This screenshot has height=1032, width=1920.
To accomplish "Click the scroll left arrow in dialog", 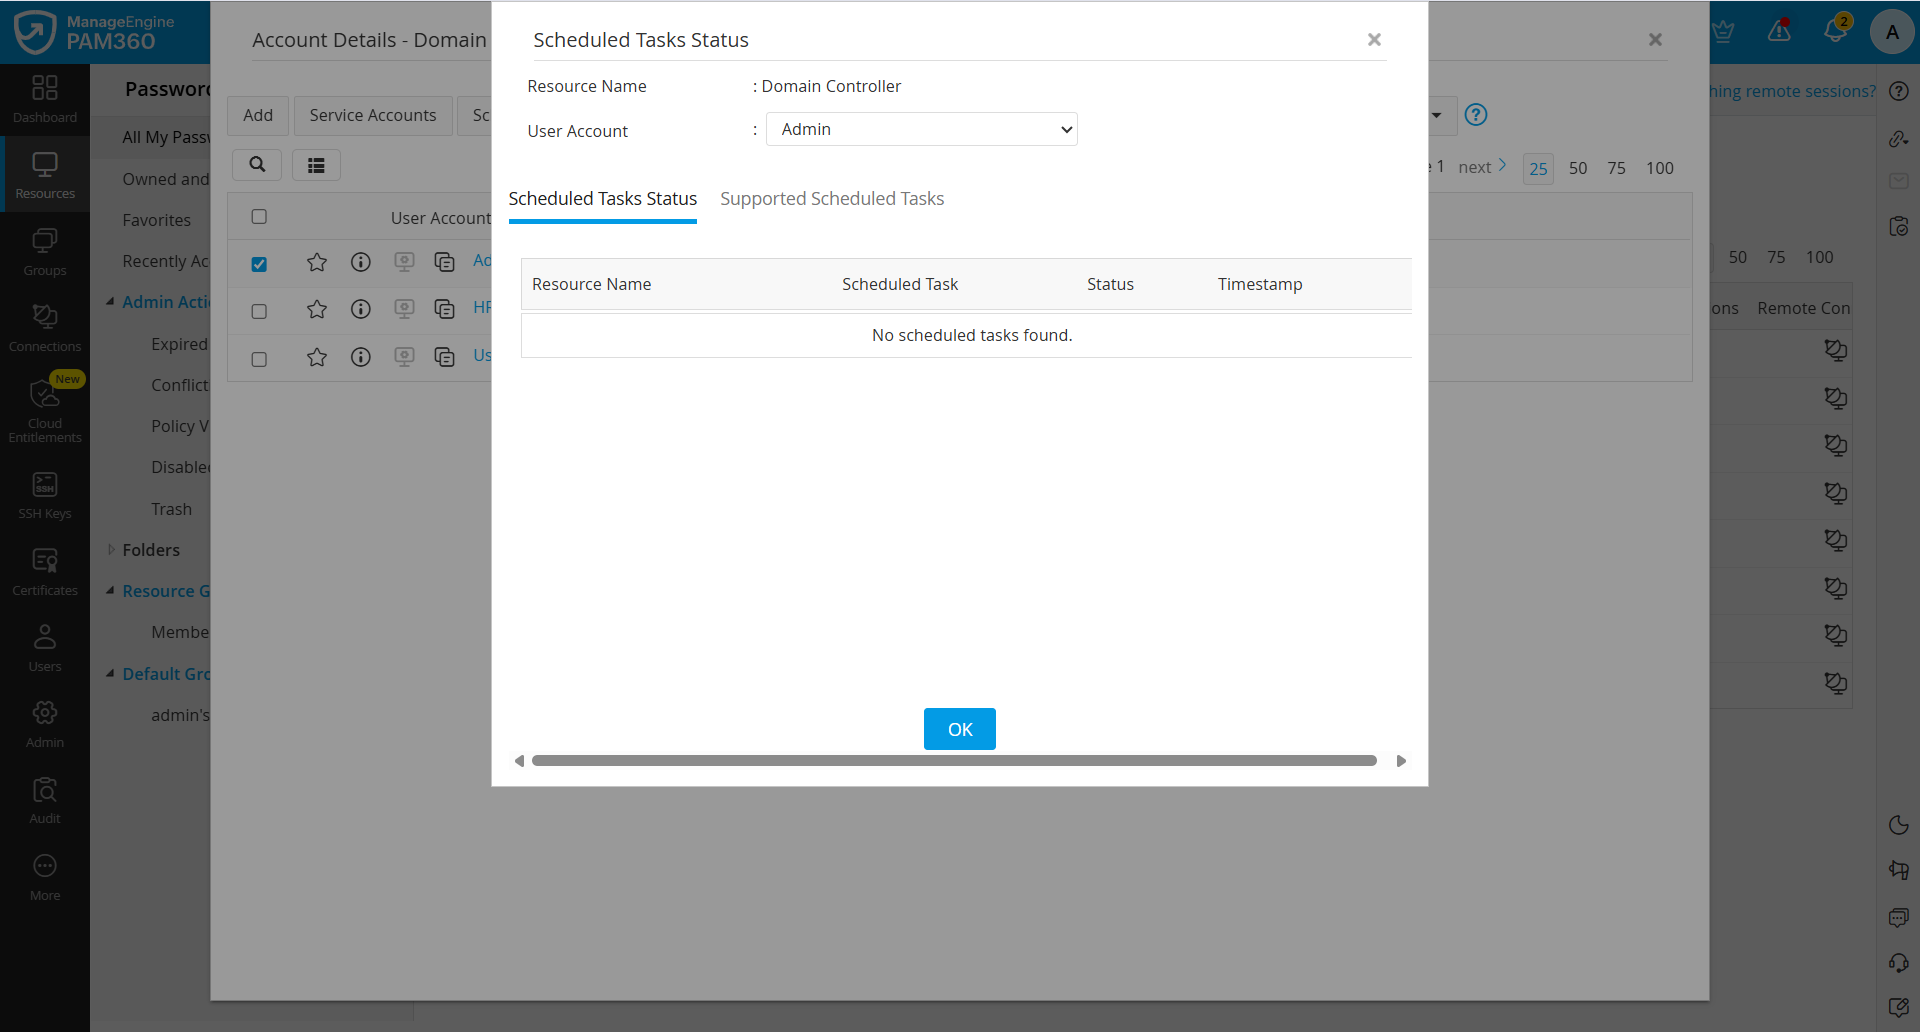I will [x=519, y=761].
